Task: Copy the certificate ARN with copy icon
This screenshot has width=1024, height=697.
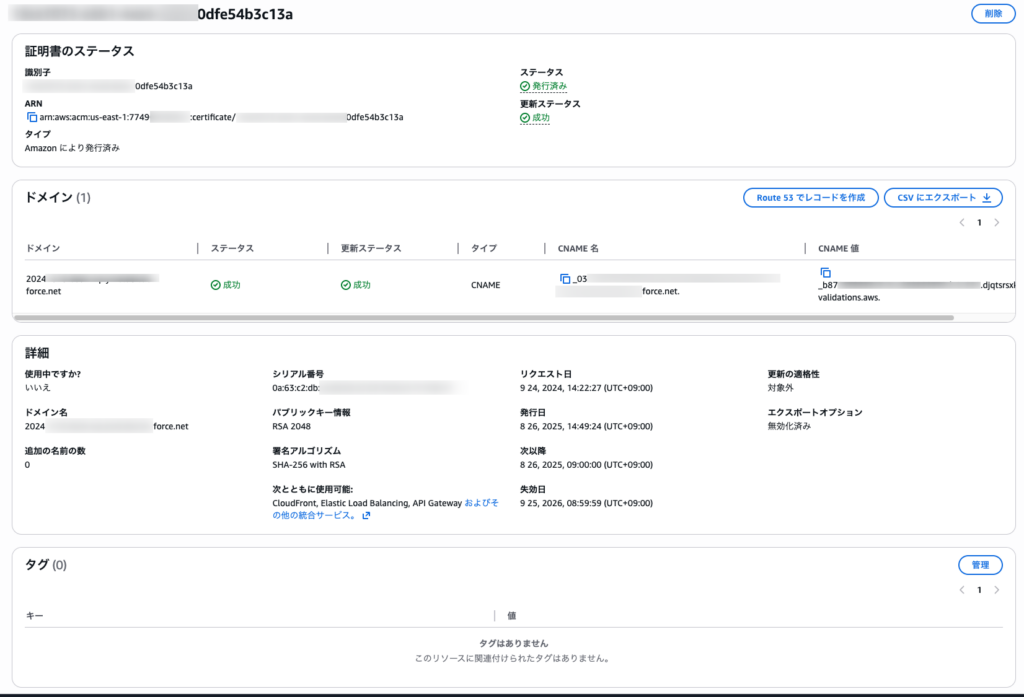Action: (x=31, y=117)
